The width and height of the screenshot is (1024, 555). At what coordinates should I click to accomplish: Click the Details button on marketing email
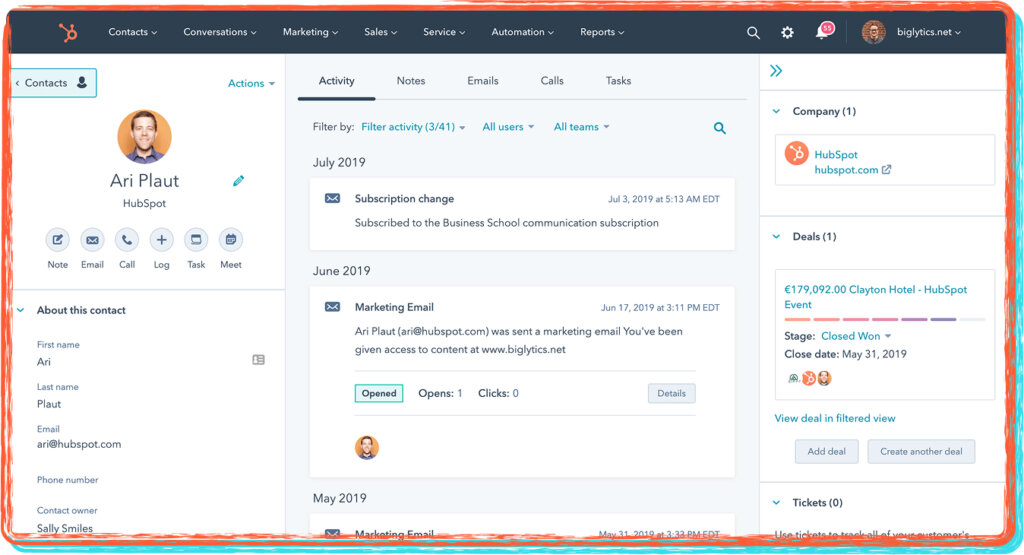[x=671, y=393]
